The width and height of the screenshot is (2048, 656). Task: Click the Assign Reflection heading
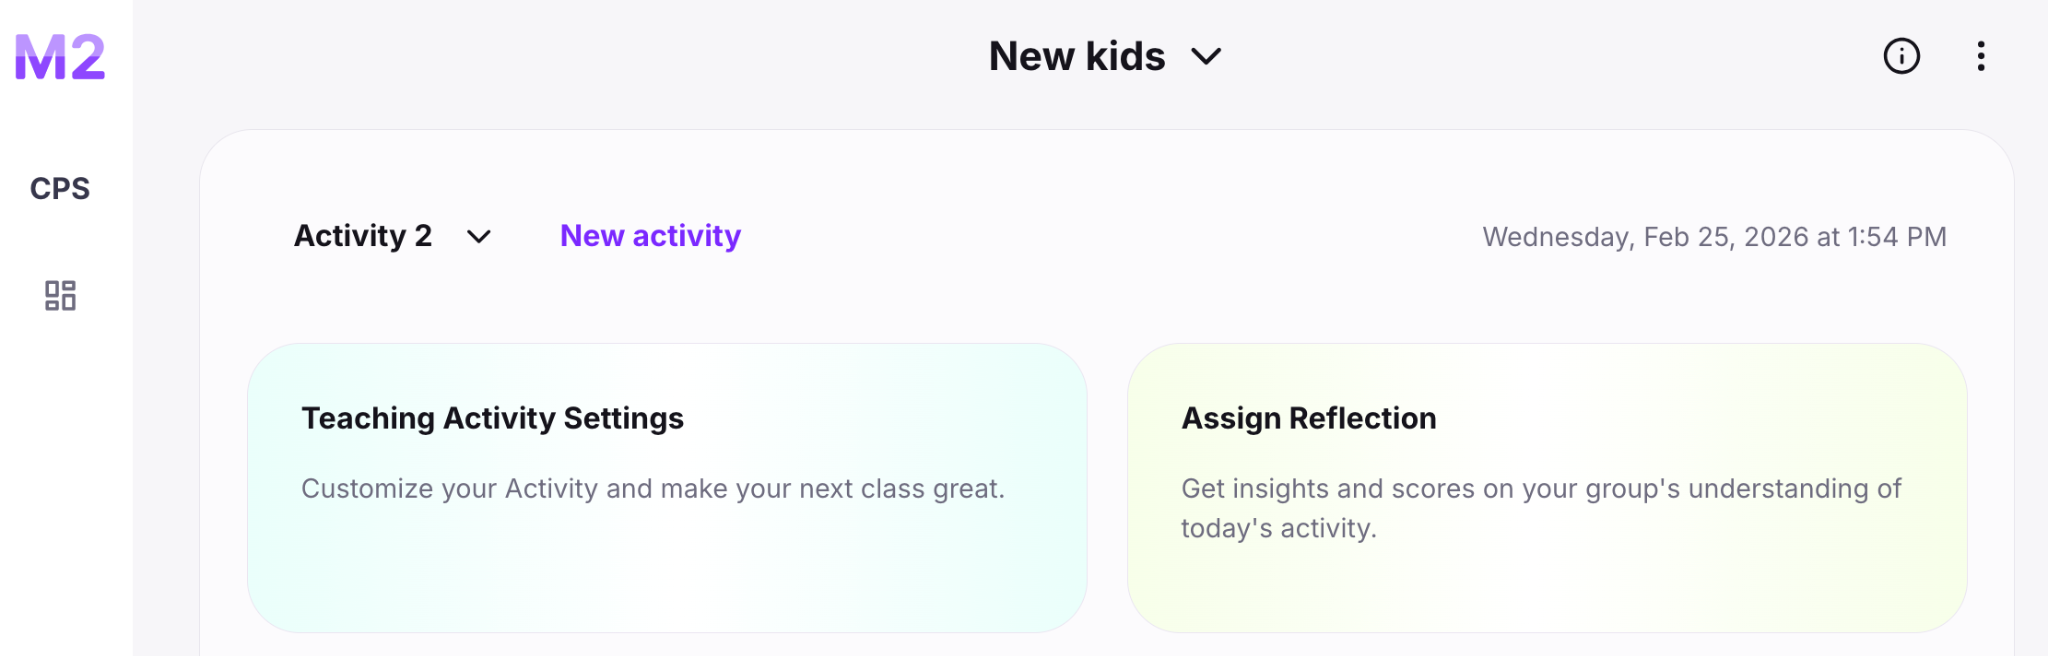tap(1308, 418)
